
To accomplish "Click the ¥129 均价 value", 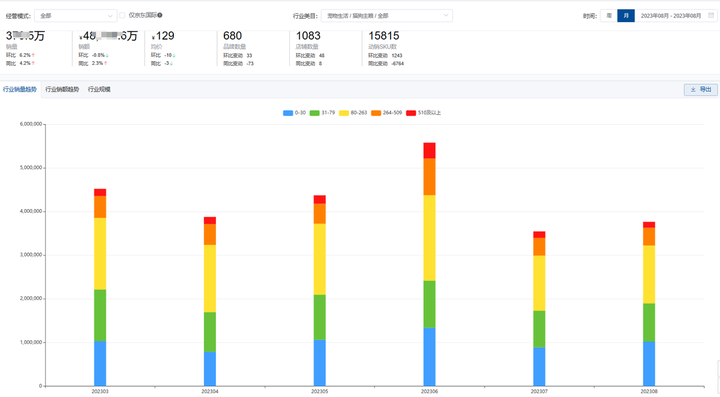I will (163, 36).
